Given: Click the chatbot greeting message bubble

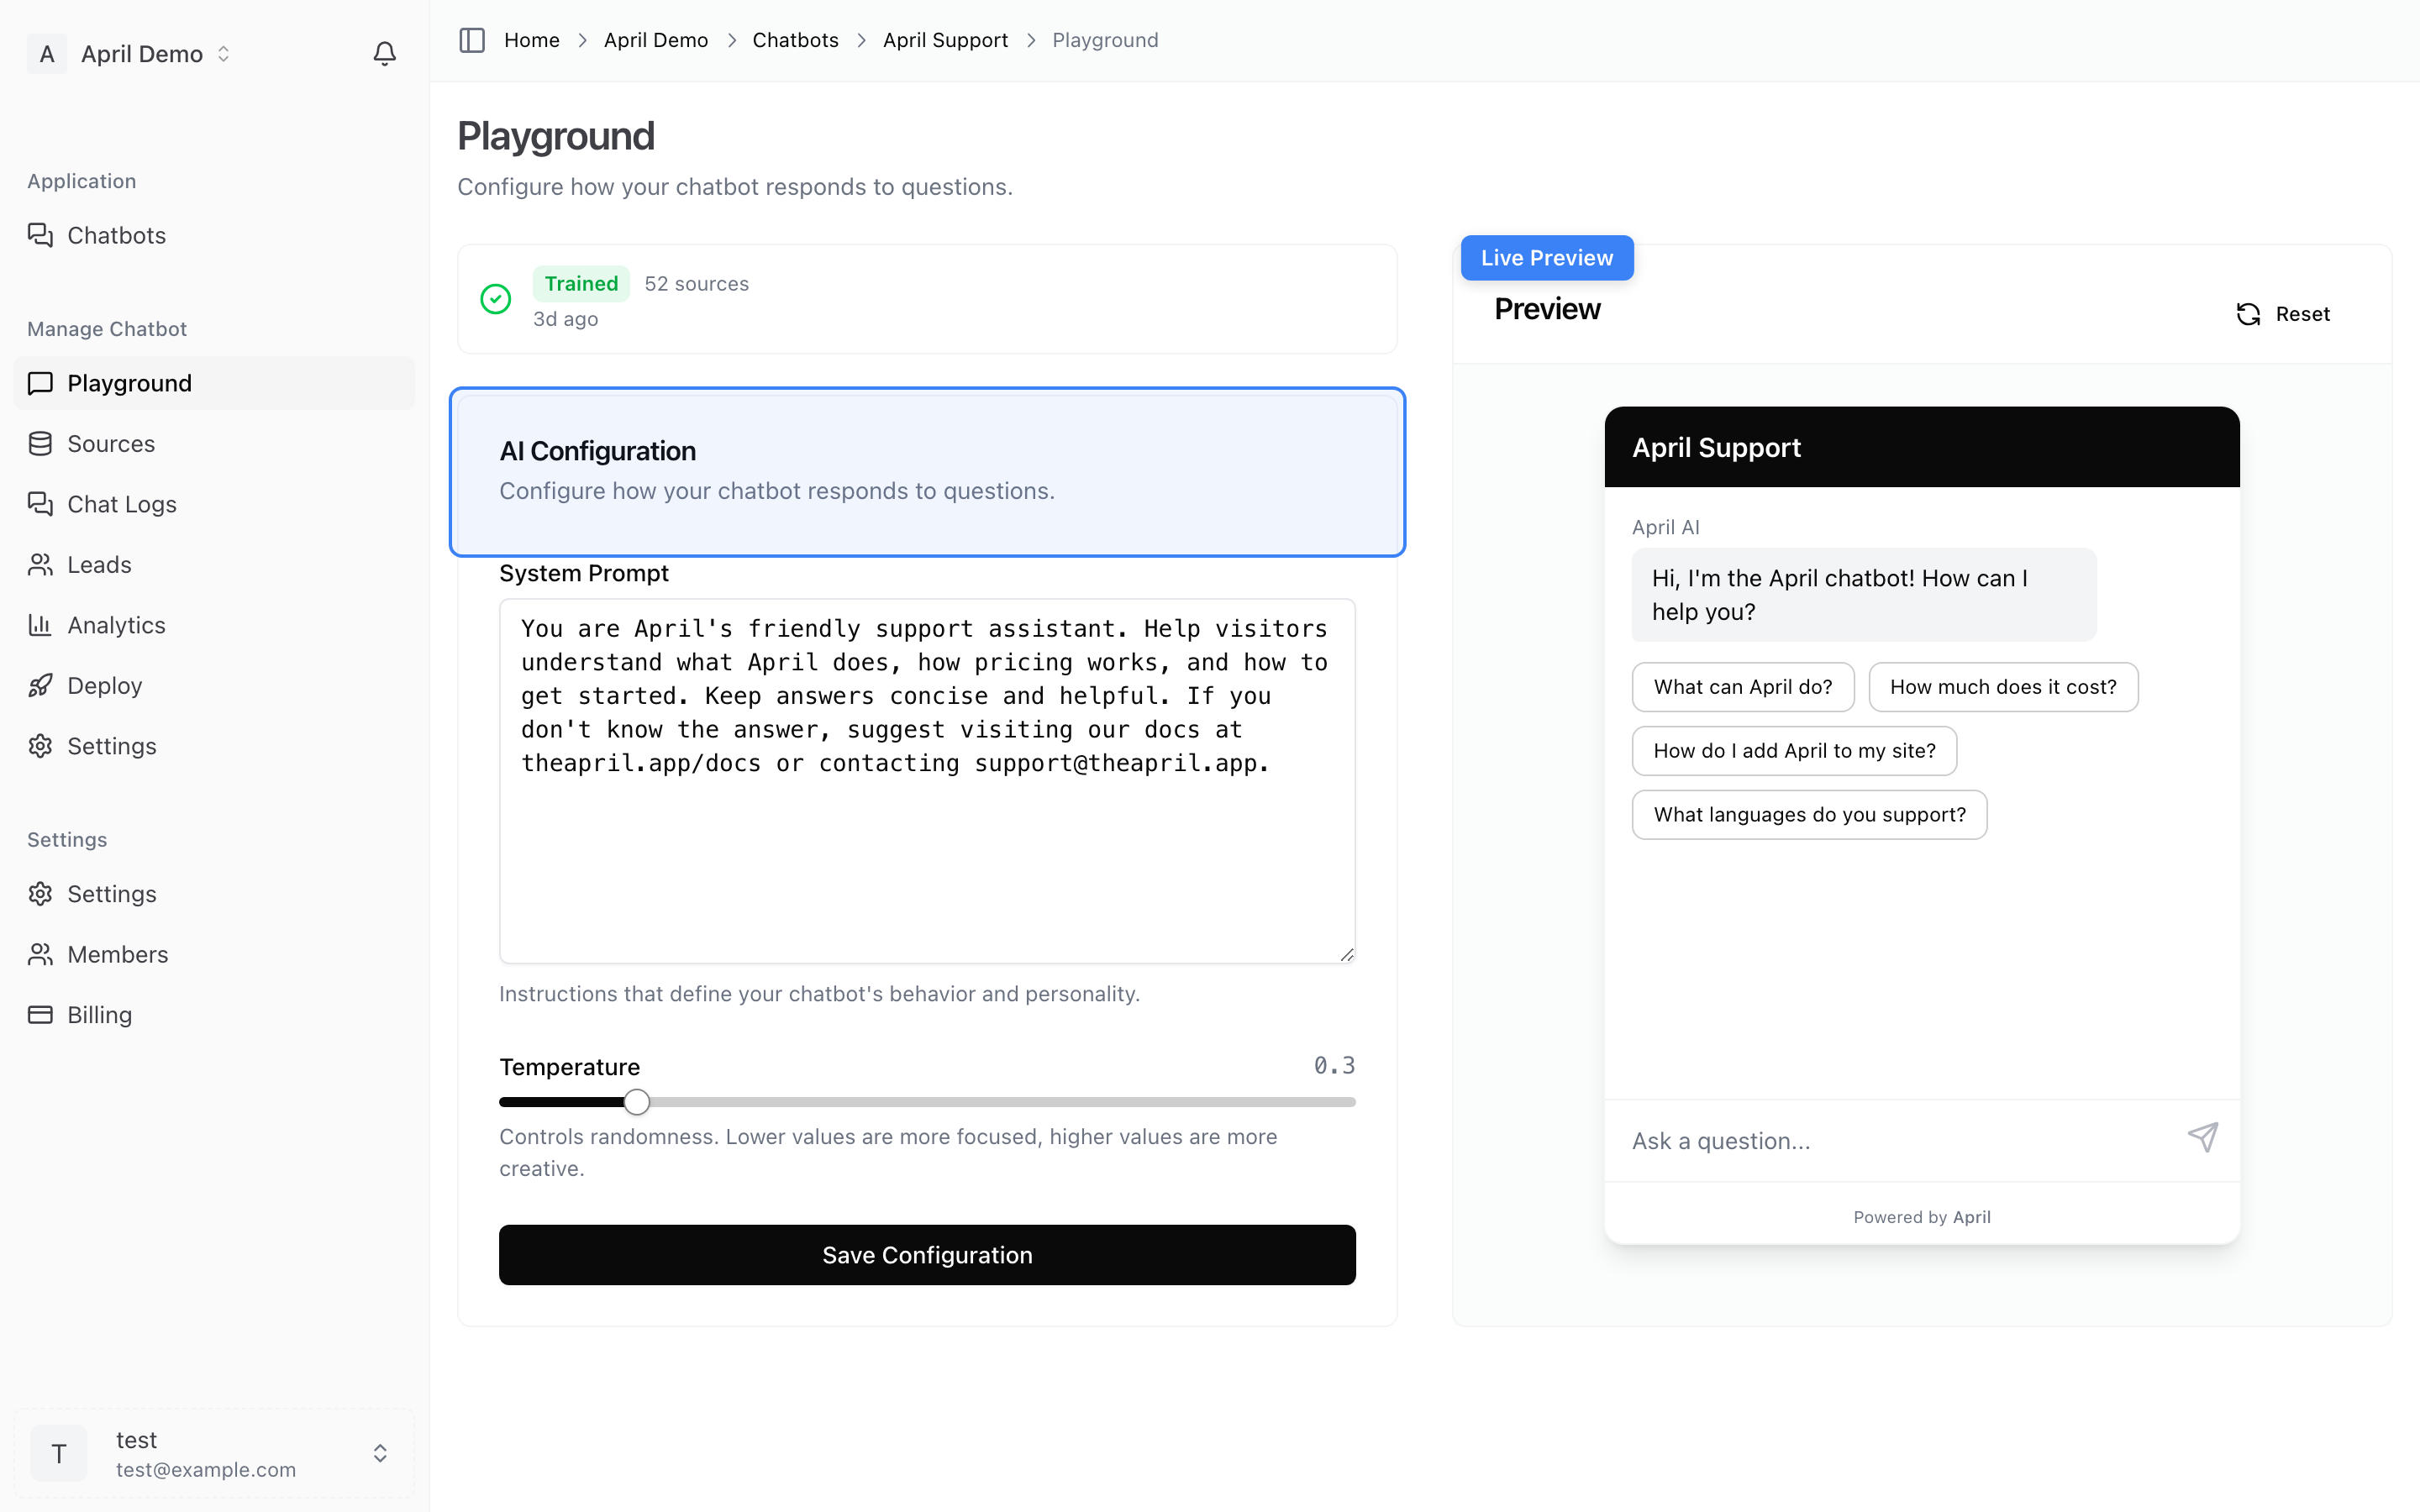Looking at the screenshot, I should coord(1863,595).
